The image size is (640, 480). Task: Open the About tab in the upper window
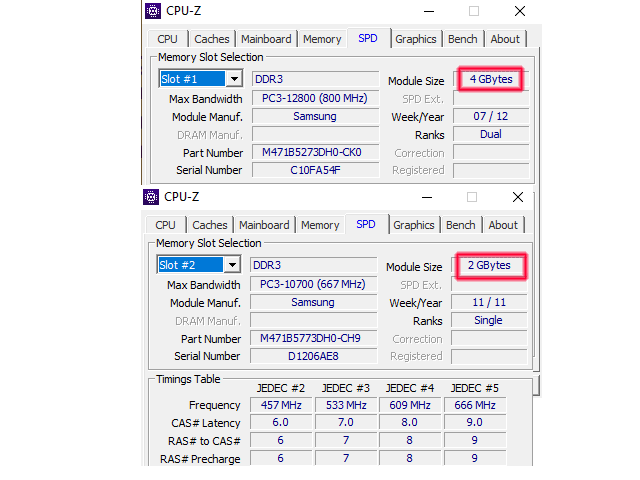point(505,39)
